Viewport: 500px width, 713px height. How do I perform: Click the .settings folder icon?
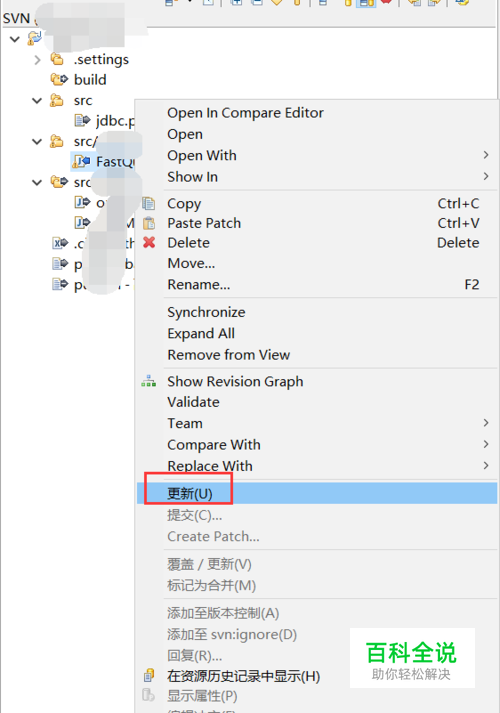(57, 59)
